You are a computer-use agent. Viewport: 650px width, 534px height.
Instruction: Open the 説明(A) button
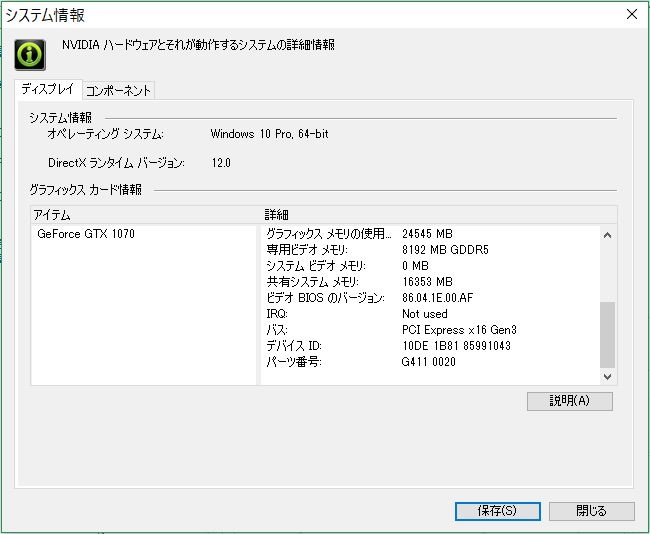pos(570,401)
